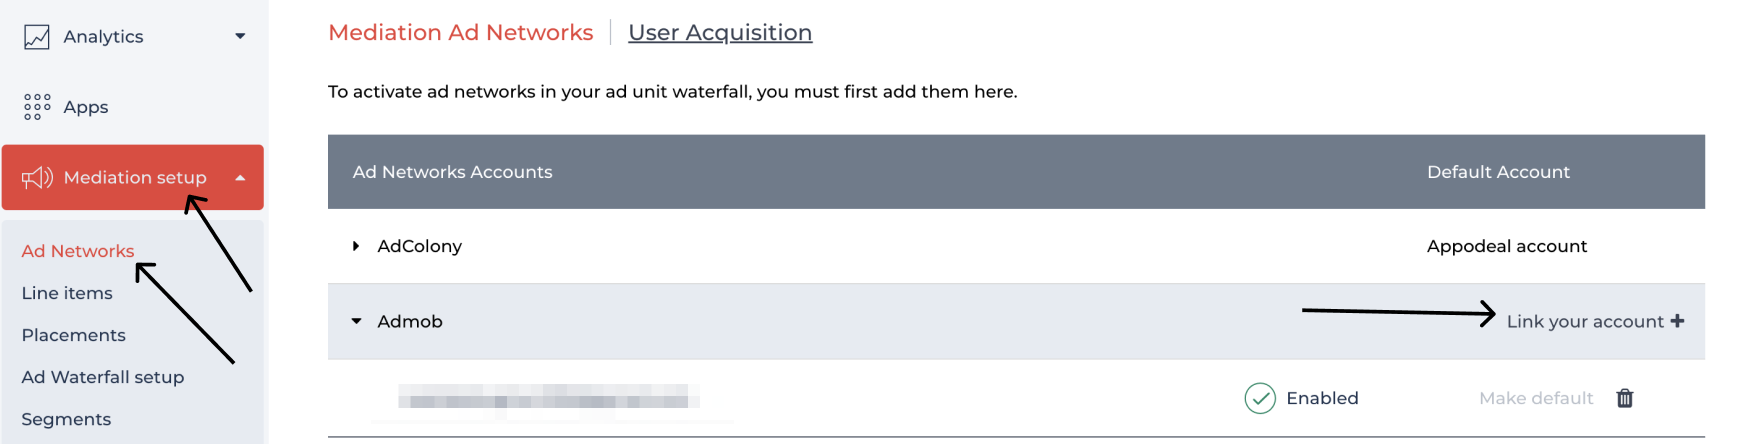Collapse Mediation setup with its arrow
The image size is (1750, 444).
[x=240, y=178]
